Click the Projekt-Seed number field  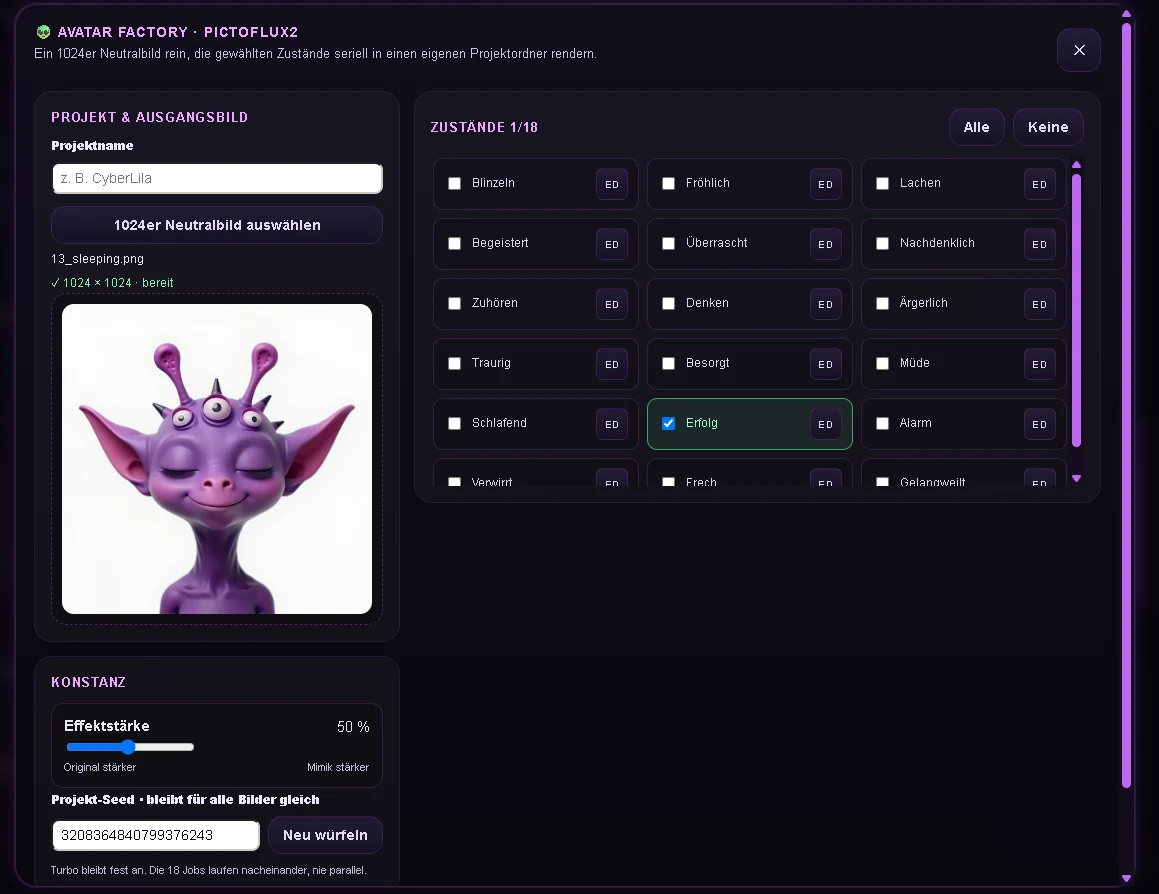pyautogui.click(x=156, y=835)
